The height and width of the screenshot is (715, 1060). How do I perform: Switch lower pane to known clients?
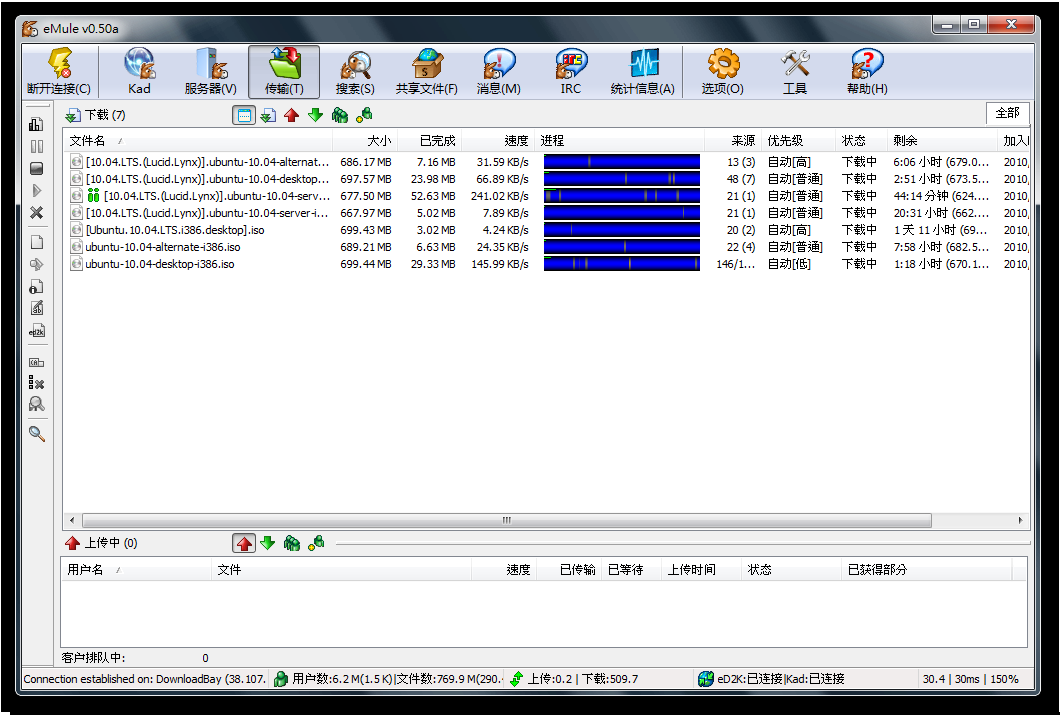(316, 543)
